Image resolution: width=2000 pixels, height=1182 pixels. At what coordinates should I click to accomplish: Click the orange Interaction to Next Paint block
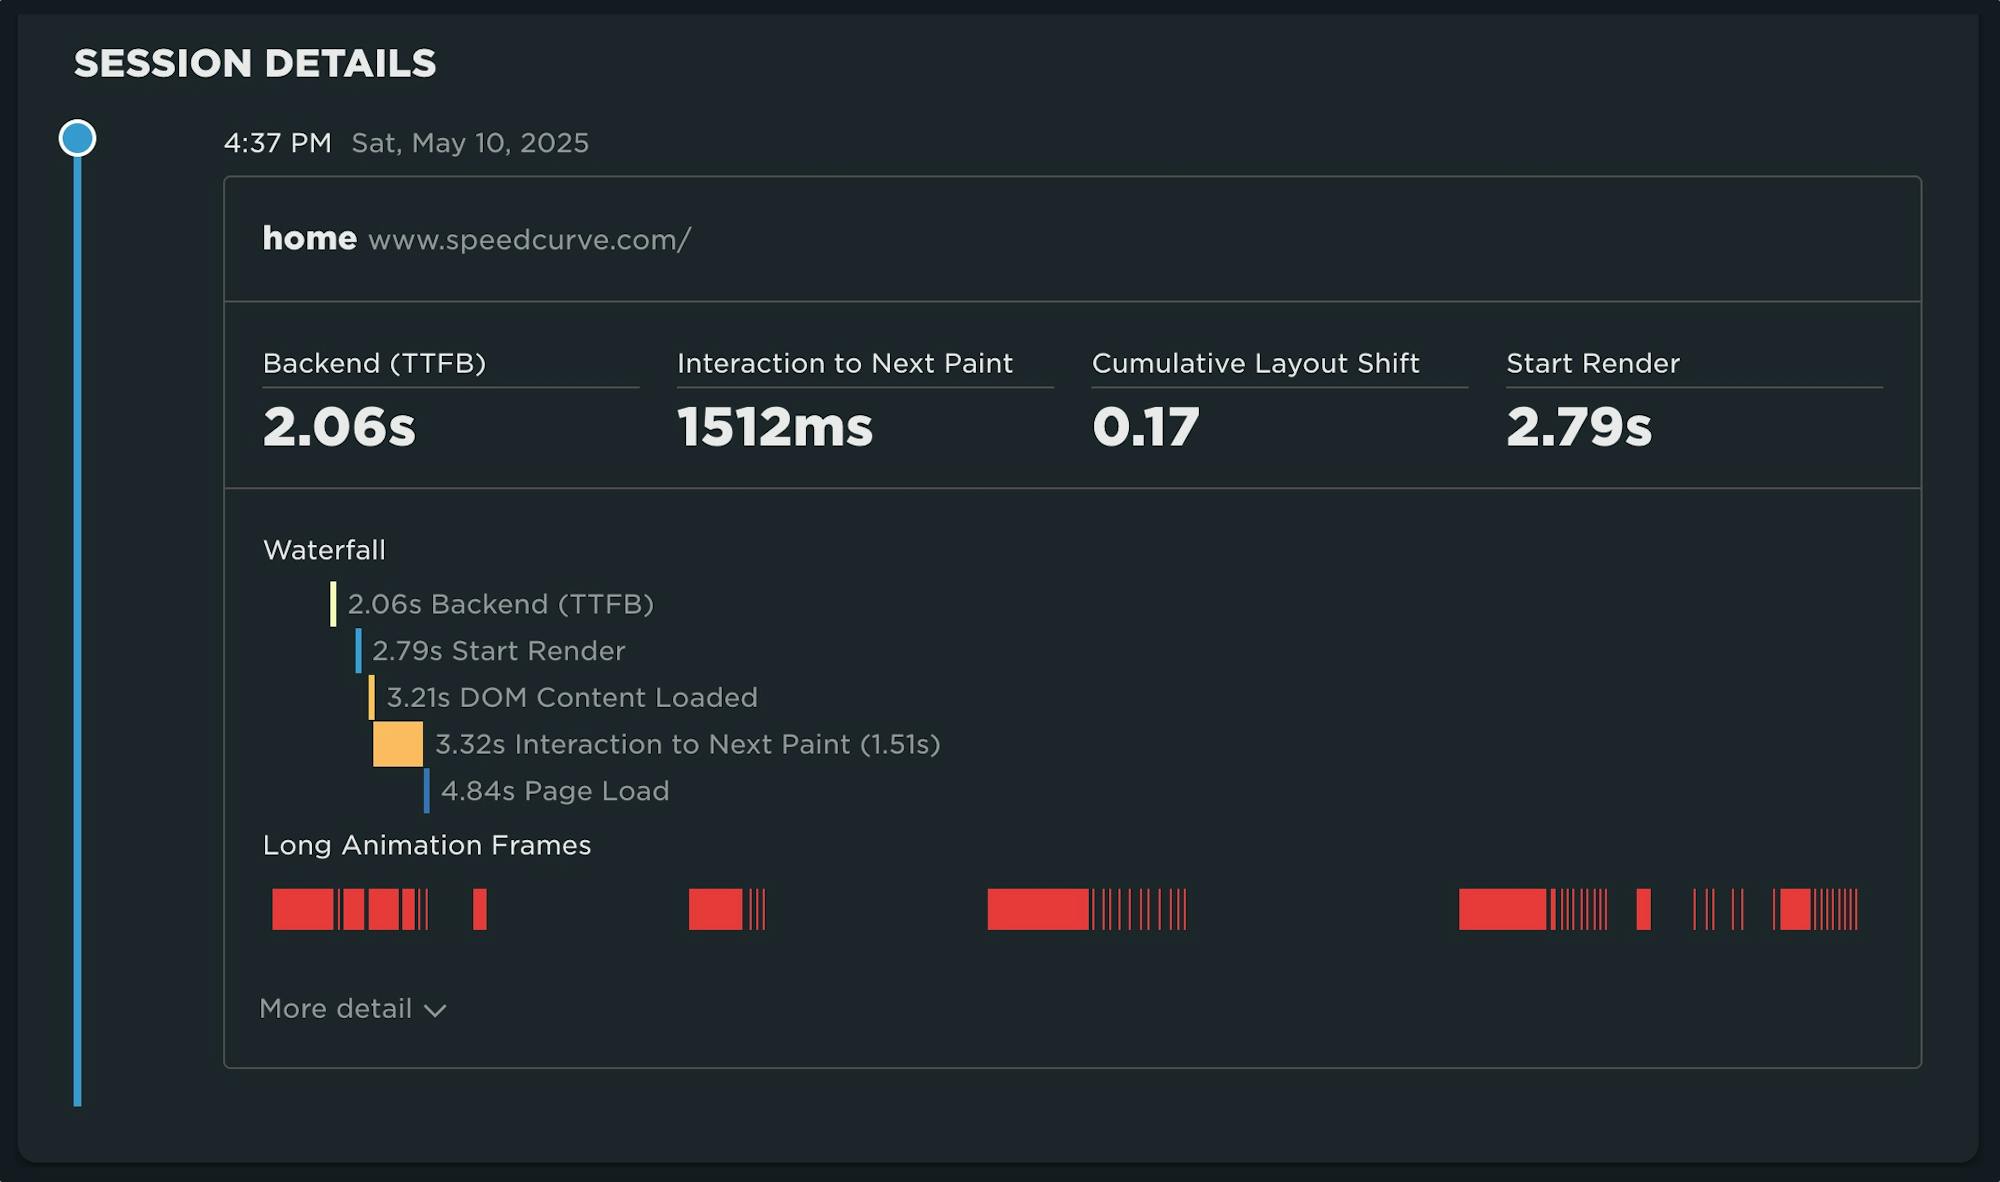coord(398,744)
